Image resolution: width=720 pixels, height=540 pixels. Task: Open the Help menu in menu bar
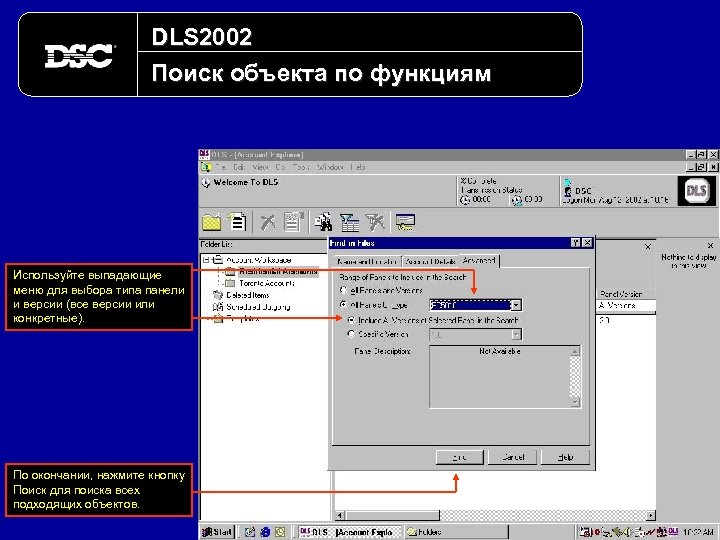pyautogui.click(x=358, y=167)
